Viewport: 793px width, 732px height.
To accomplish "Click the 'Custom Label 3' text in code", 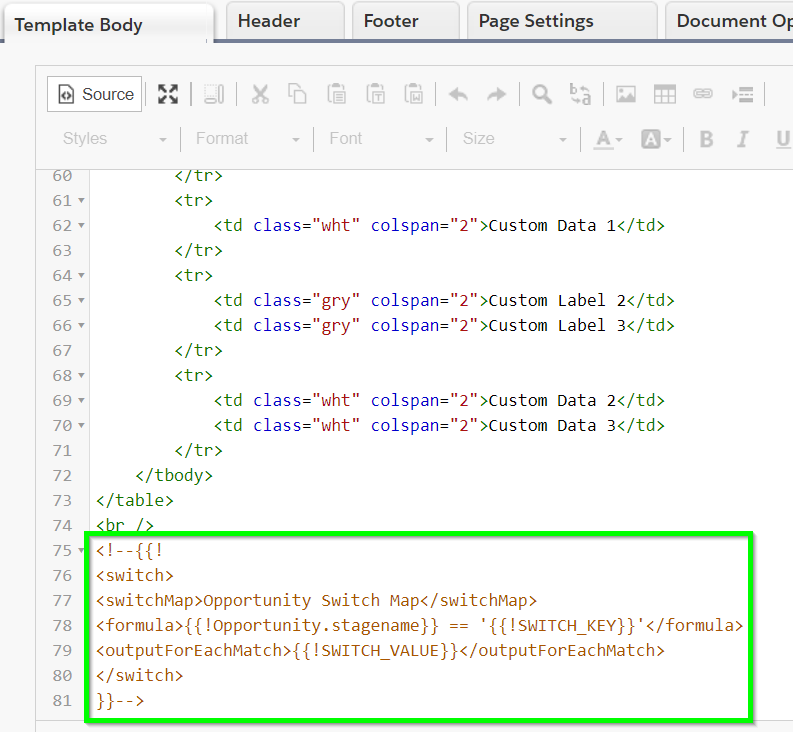I will pos(557,325).
